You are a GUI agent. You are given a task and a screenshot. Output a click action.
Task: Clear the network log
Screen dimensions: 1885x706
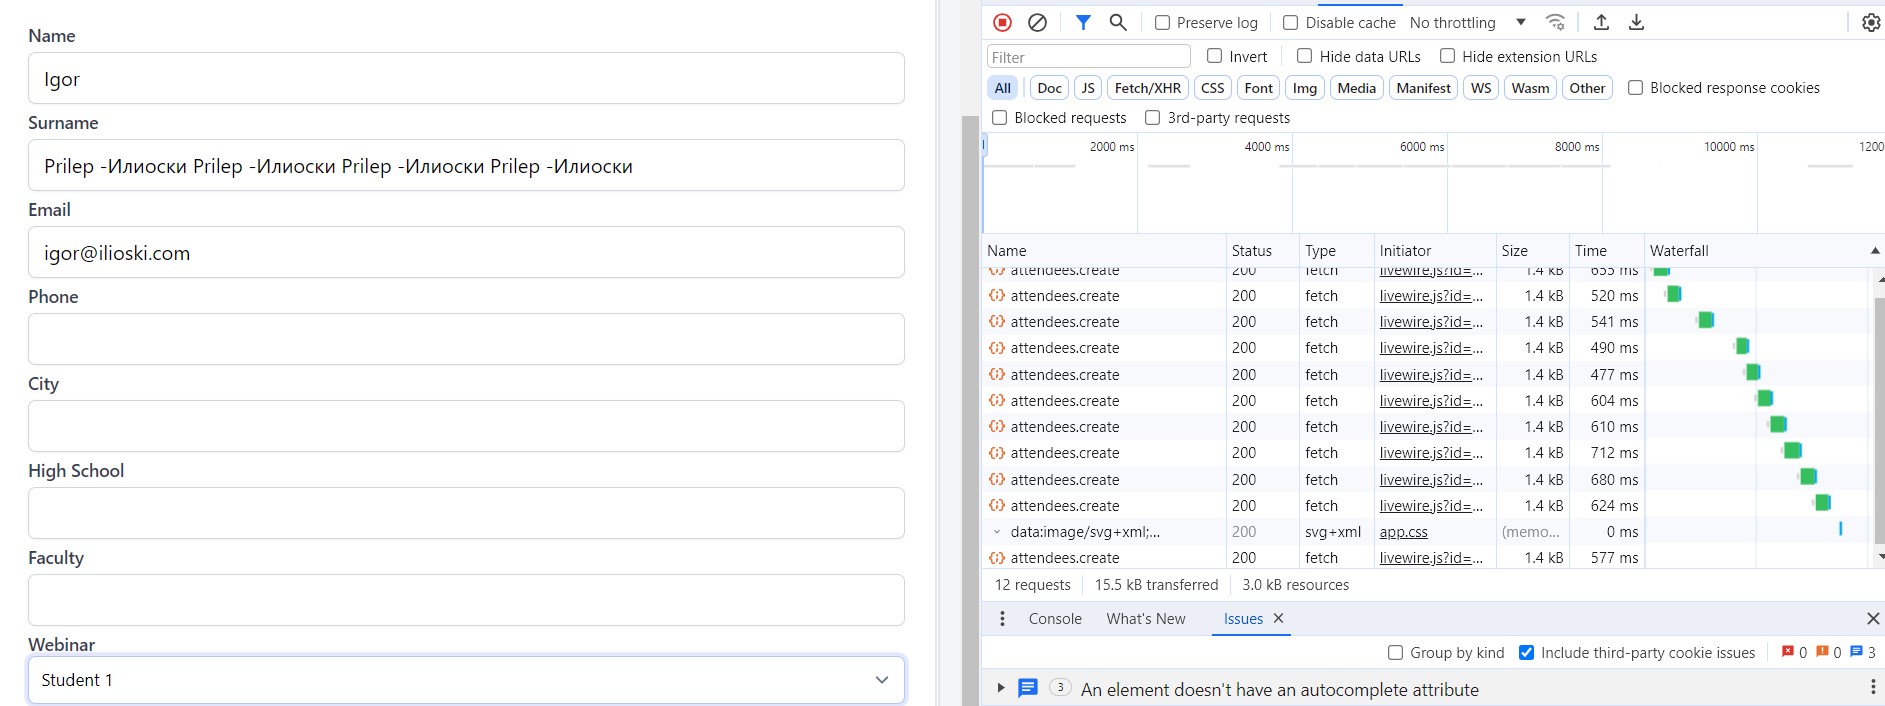[1037, 22]
